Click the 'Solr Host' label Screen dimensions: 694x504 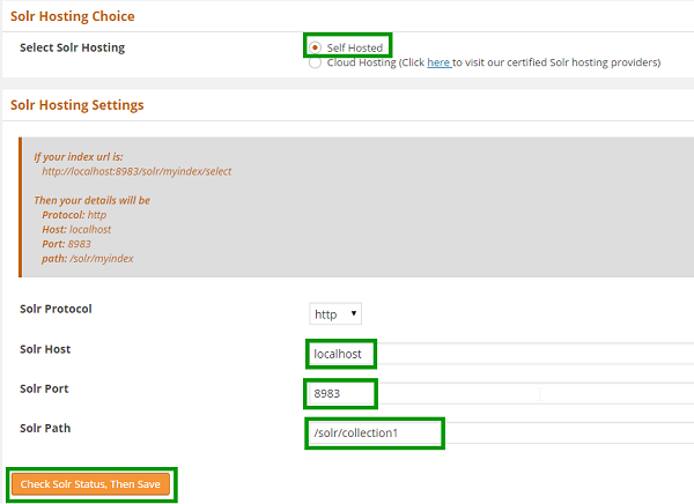[x=45, y=349]
